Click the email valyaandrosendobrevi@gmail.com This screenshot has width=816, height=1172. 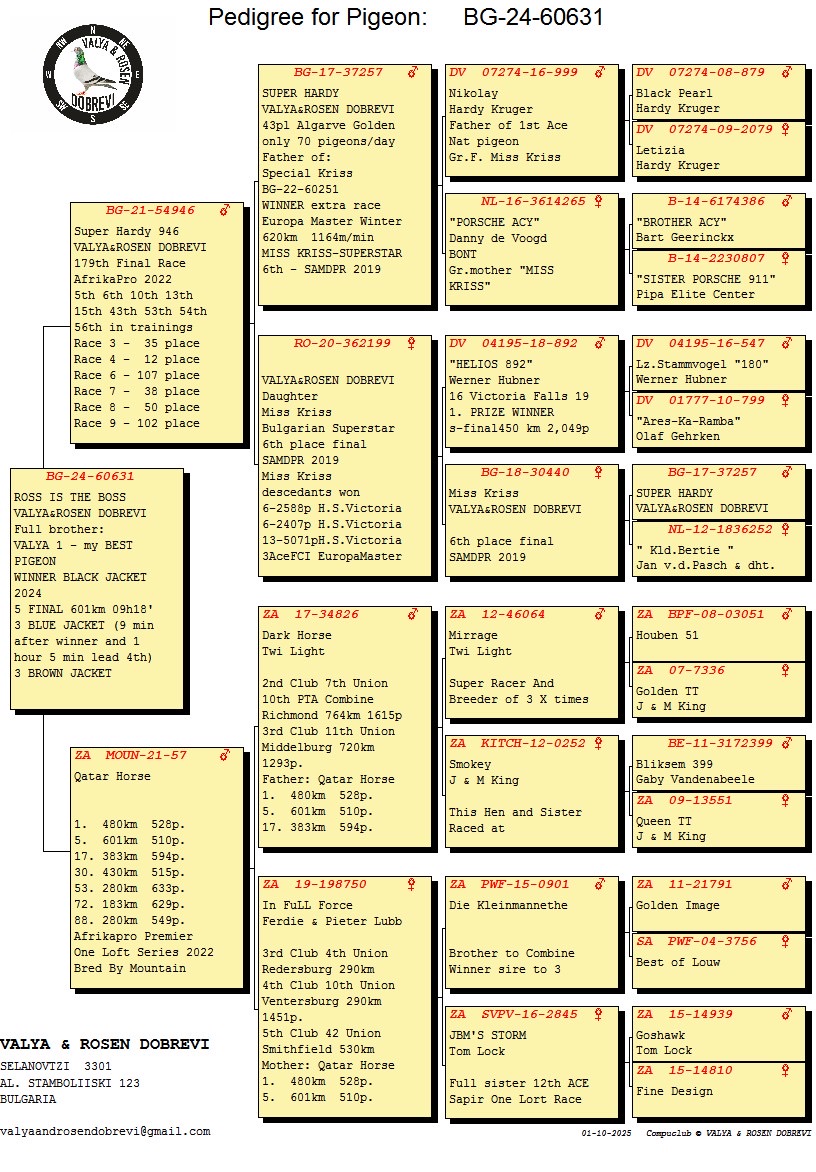(105, 1132)
